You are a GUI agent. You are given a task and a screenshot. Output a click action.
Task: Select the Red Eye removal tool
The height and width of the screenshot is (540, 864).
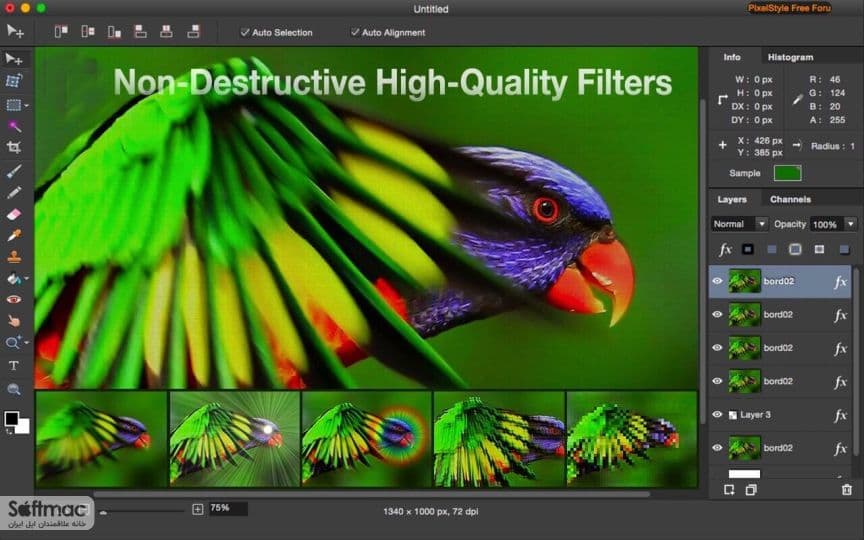(x=14, y=299)
